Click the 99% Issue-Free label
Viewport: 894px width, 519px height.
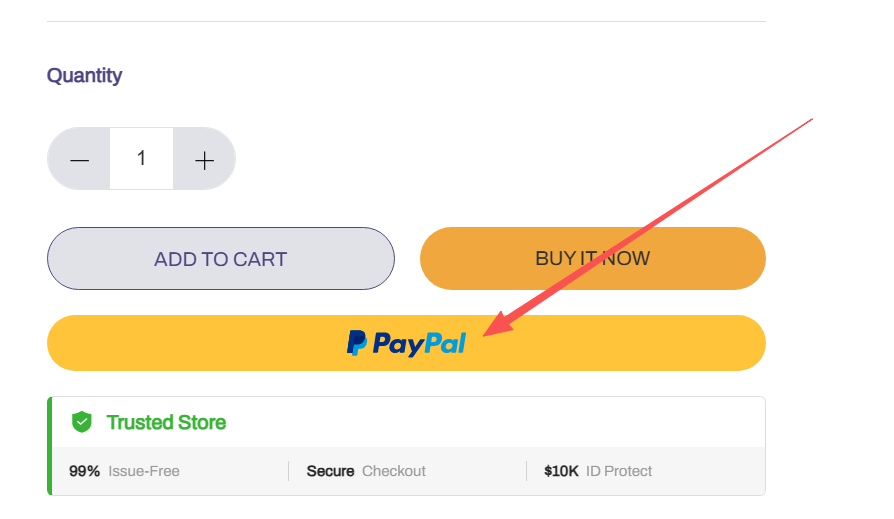[124, 471]
